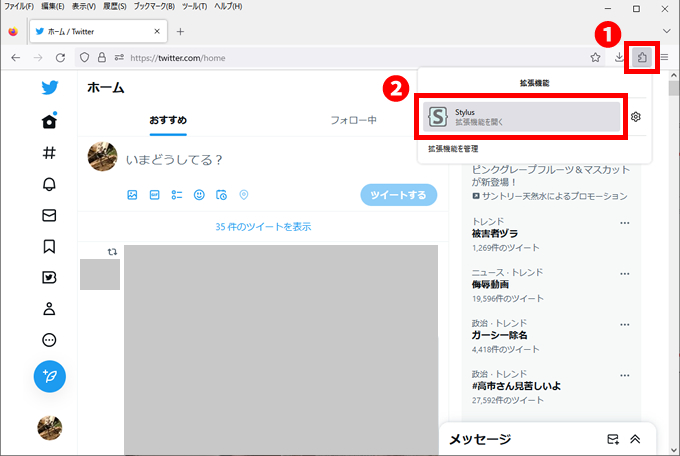680x456 pixels.
Task: Click the profile avatar beside tweet box
Action: tap(102, 156)
